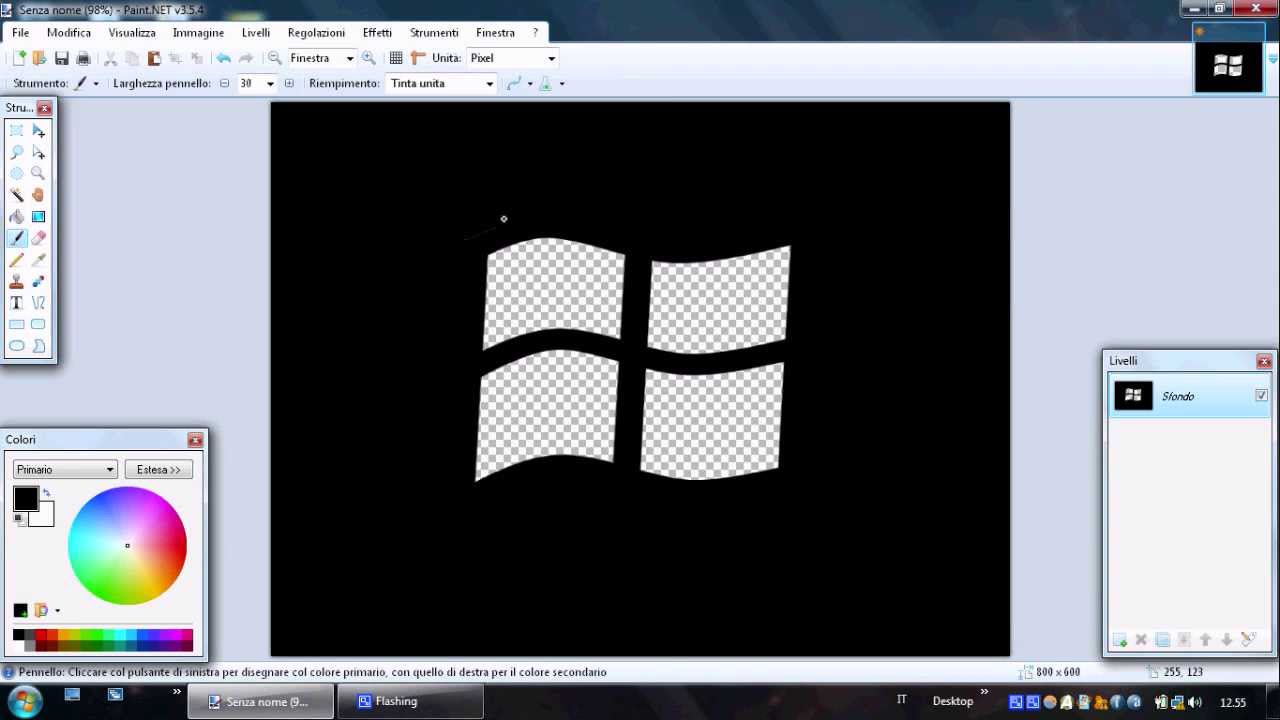Viewport: 1280px width, 720px height.
Task: Decrease brush width minus button
Action: pos(224,83)
